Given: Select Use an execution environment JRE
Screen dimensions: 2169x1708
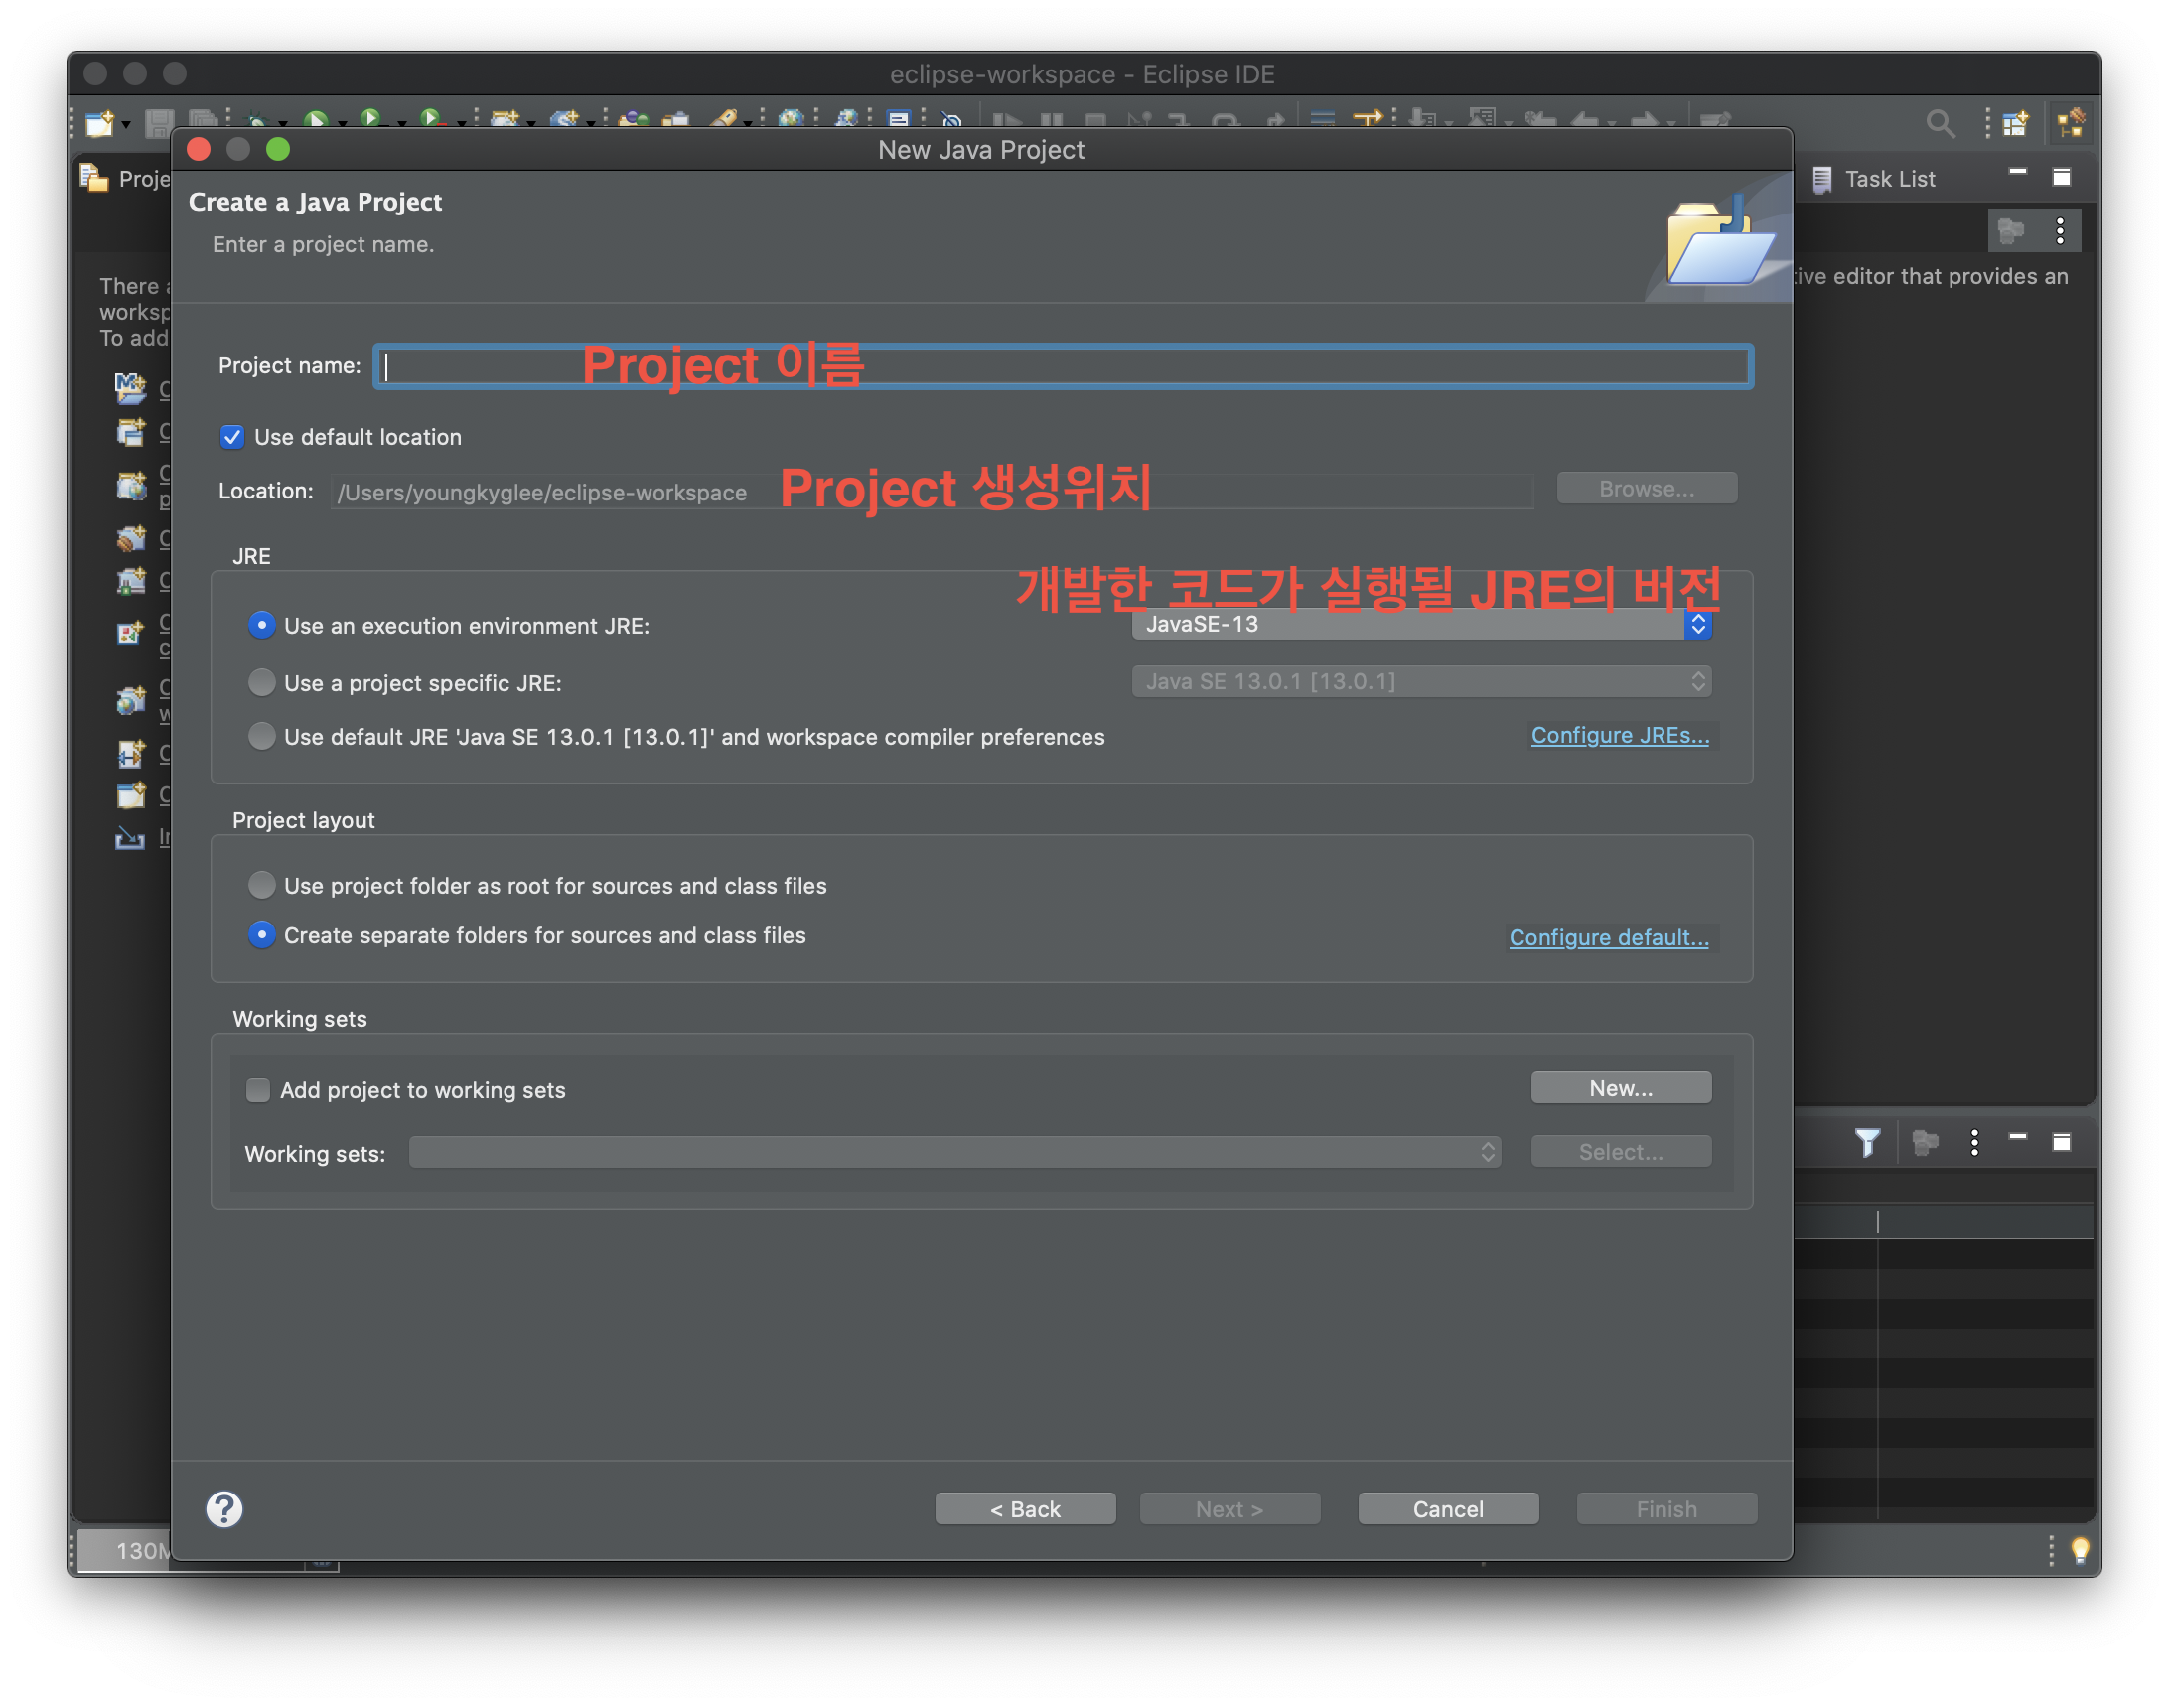Looking at the screenshot, I should coord(262,625).
